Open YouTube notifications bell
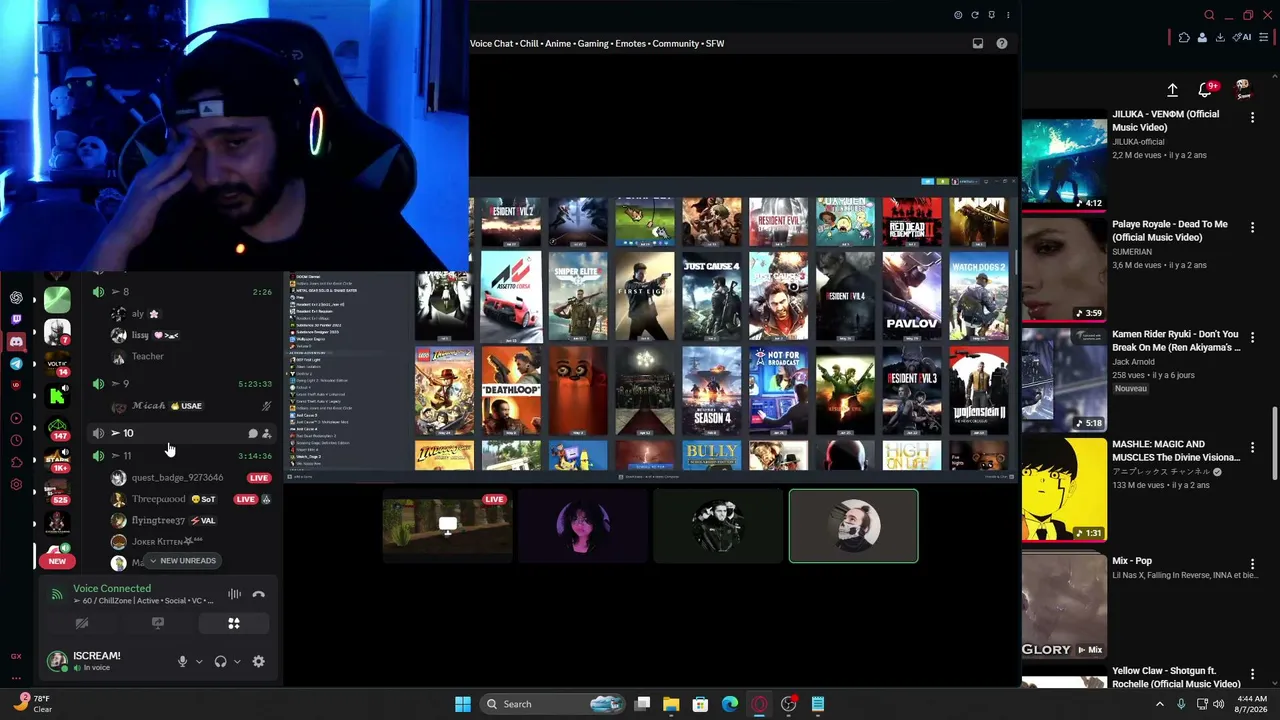 point(1206,90)
